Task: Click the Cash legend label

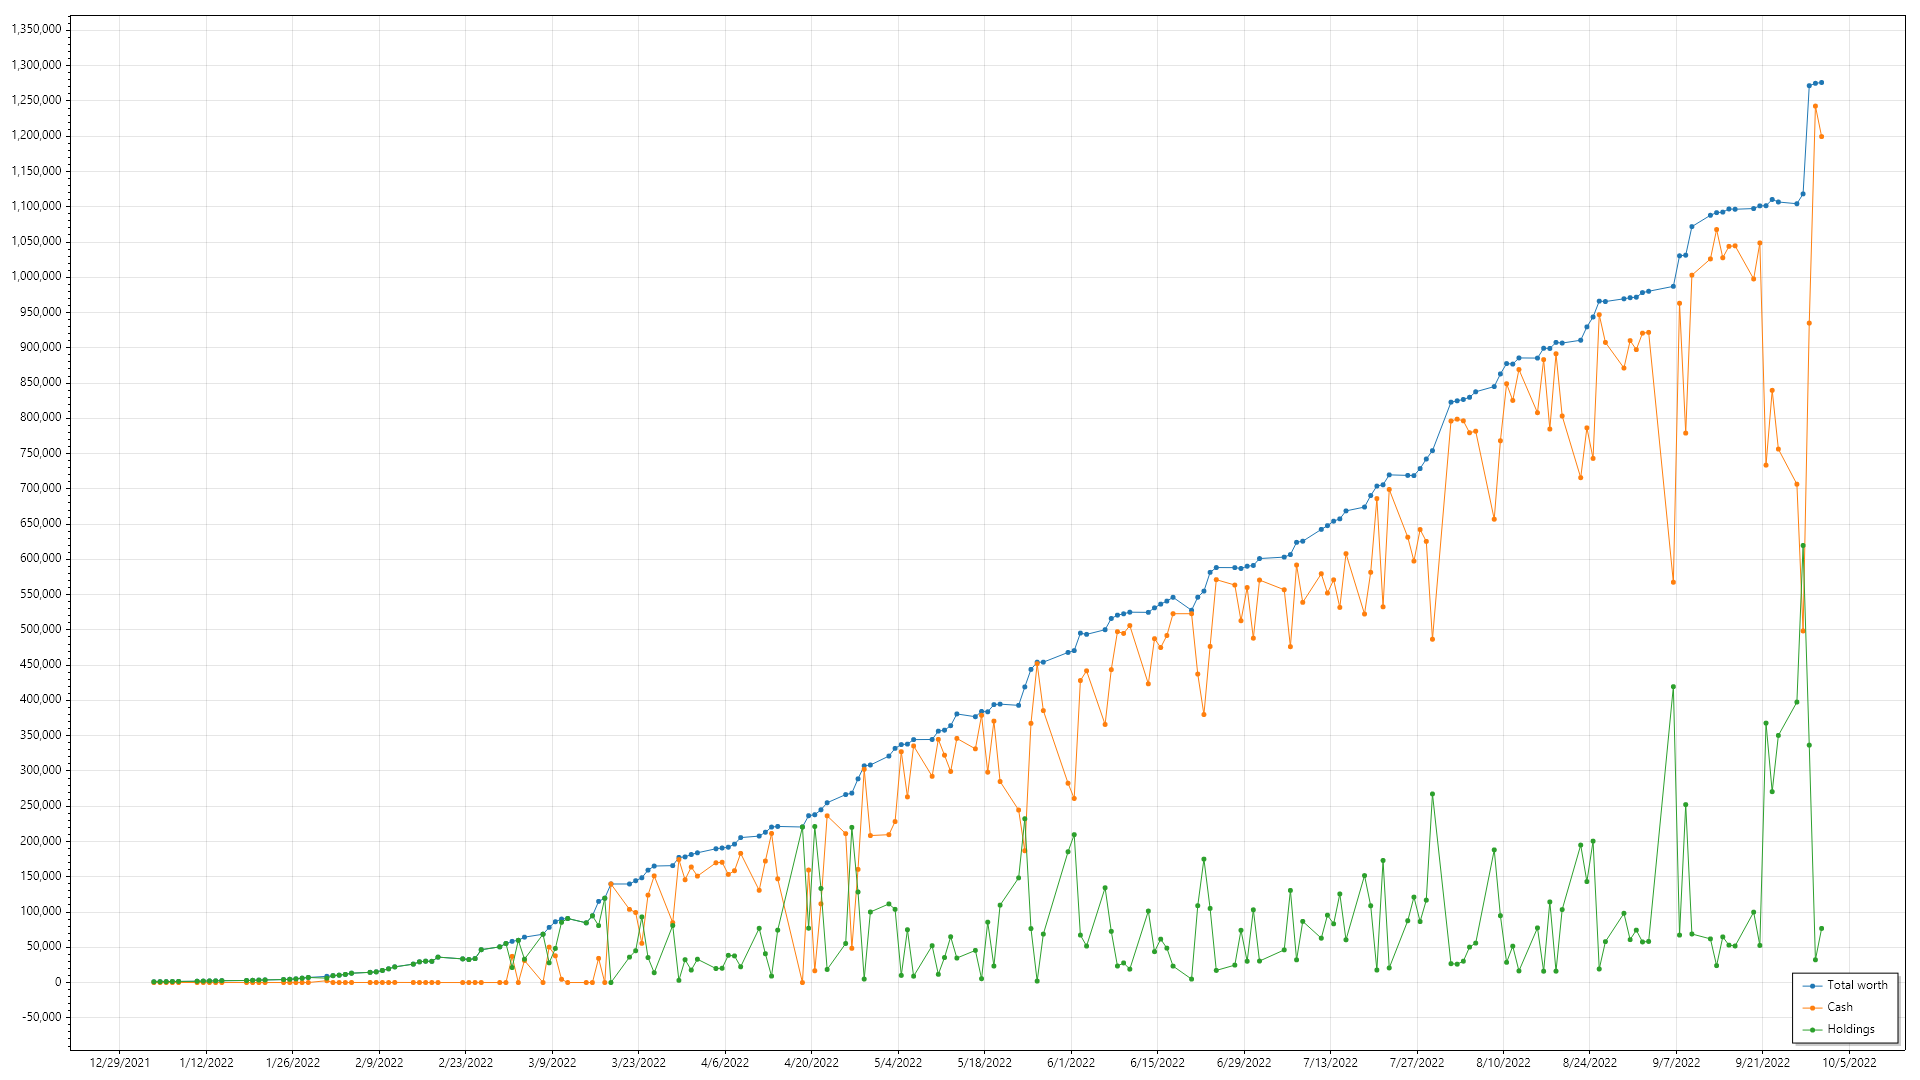Action: [x=1839, y=1007]
